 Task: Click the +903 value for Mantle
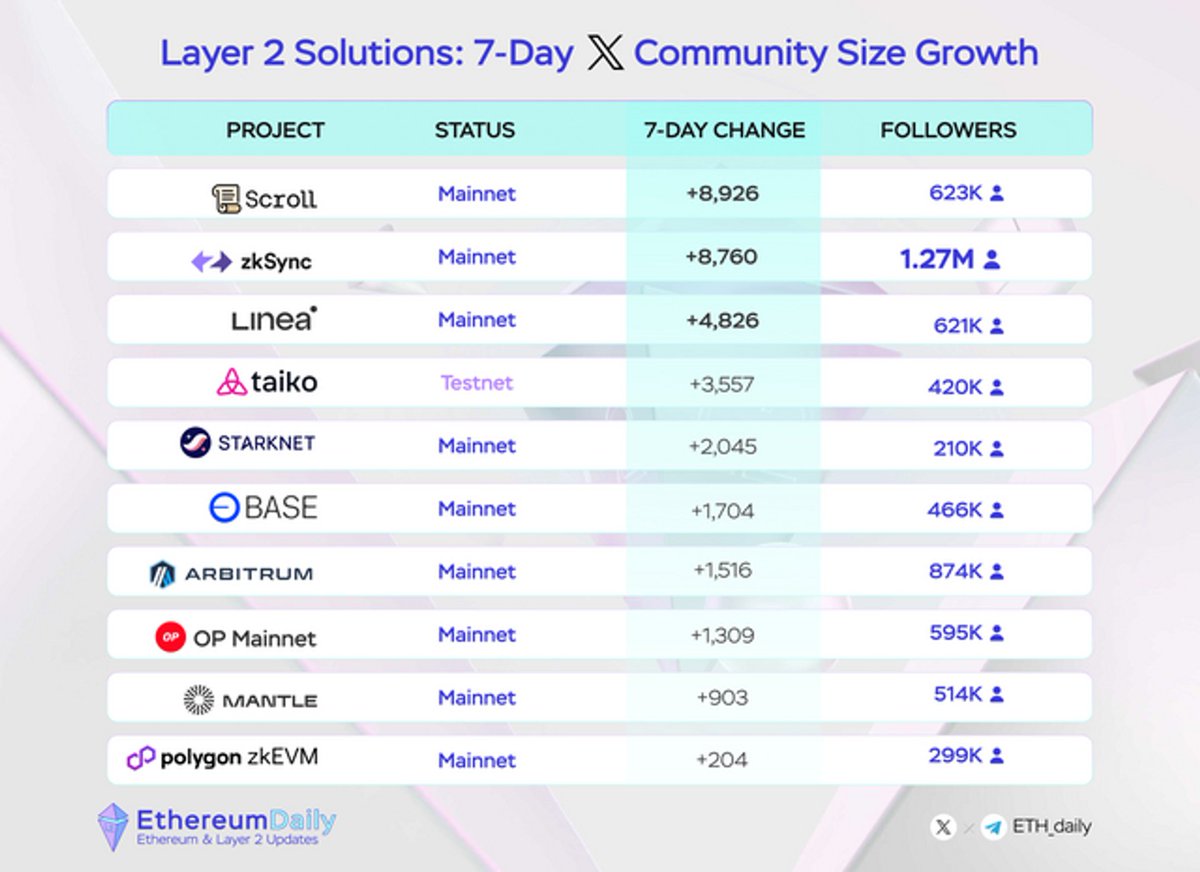pos(722,697)
